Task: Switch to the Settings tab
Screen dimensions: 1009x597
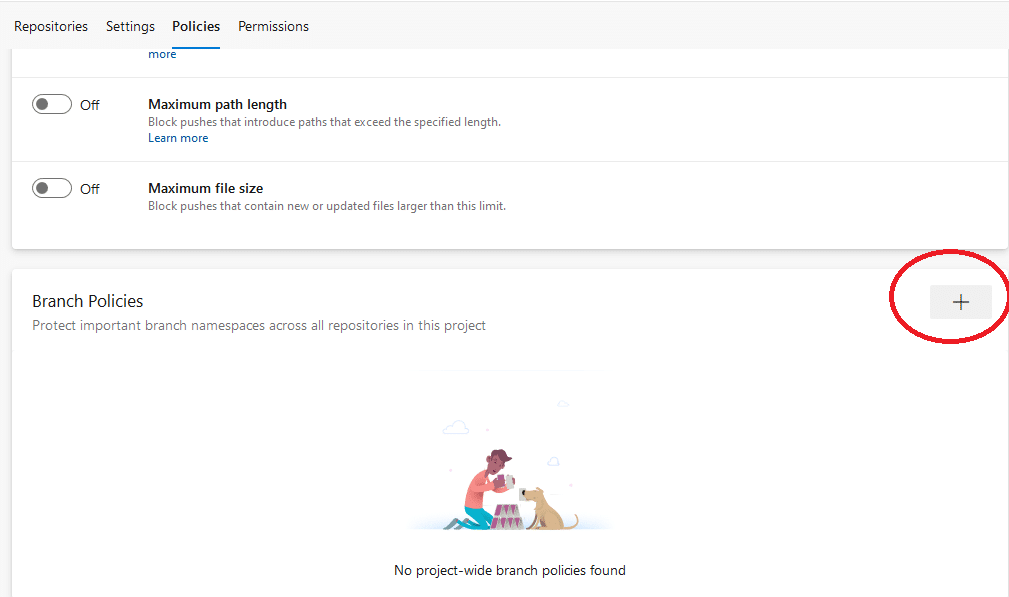Action: pyautogui.click(x=130, y=26)
